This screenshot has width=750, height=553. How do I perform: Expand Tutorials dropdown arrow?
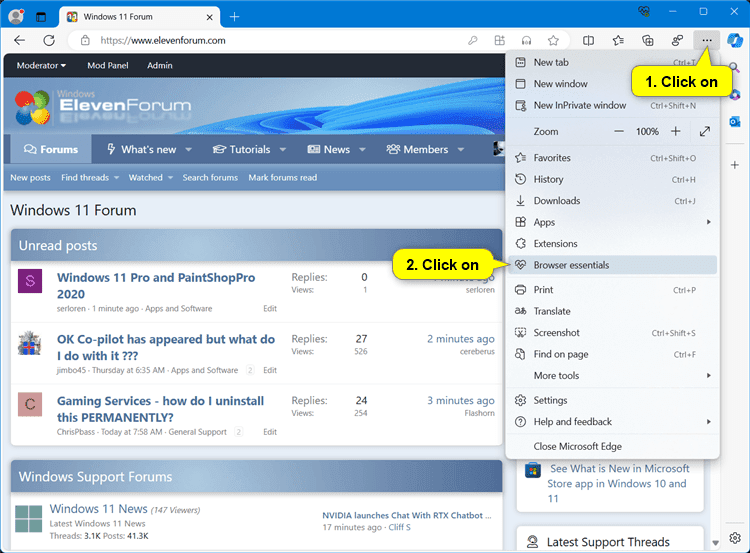pyautogui.click(x=283, y=150)
